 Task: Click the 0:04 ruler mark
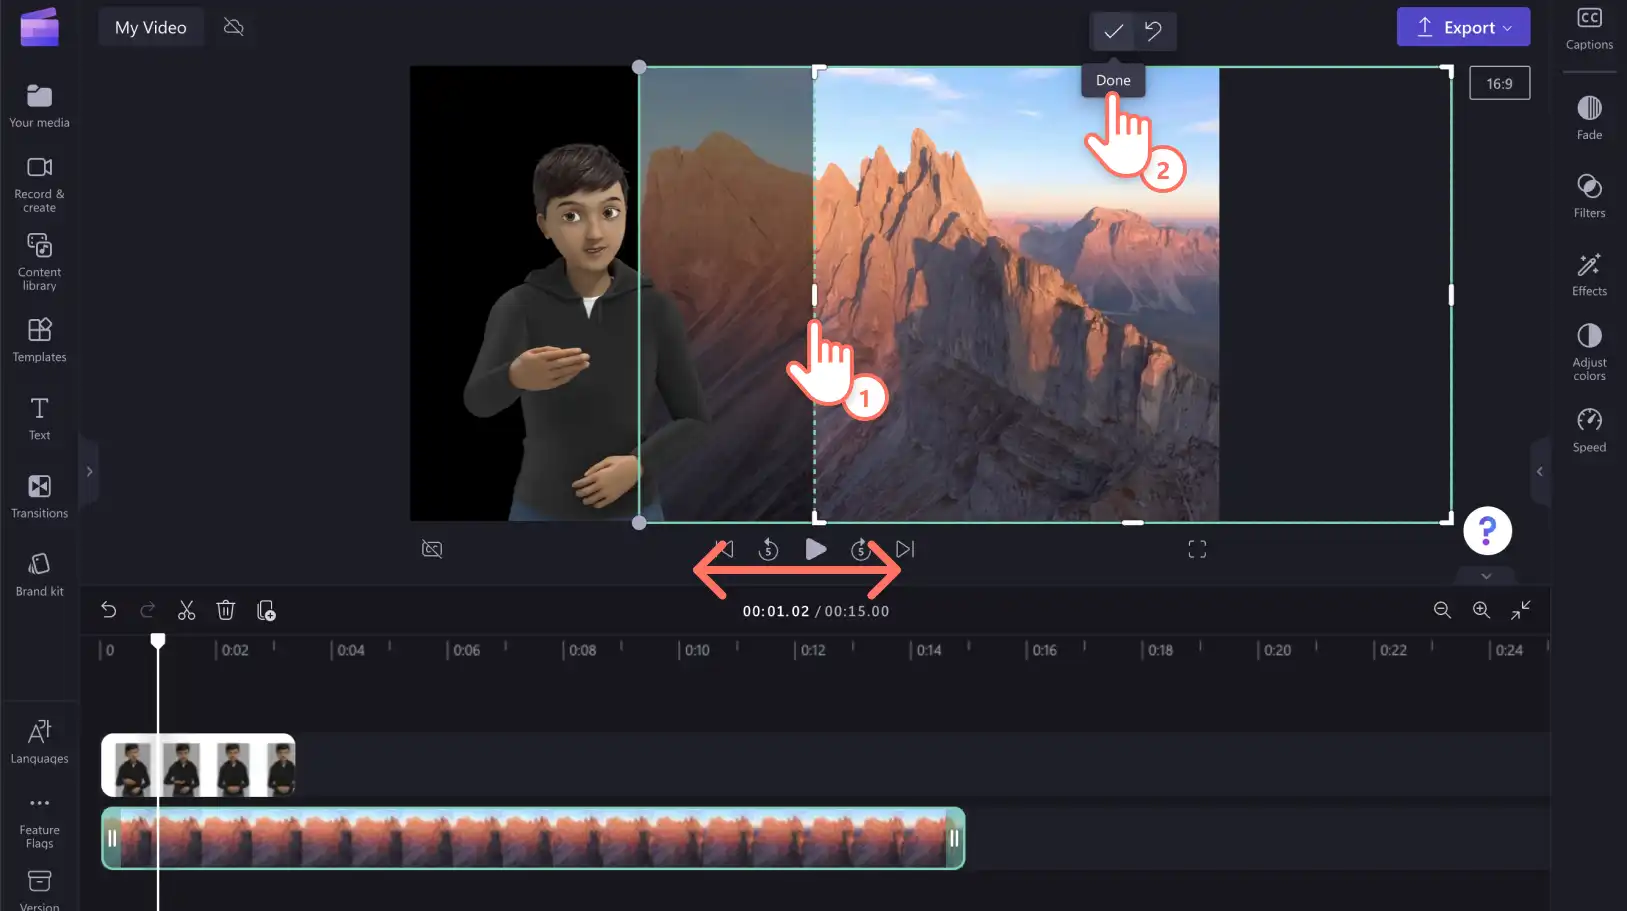pyautogui.click(x=349, y=650)
